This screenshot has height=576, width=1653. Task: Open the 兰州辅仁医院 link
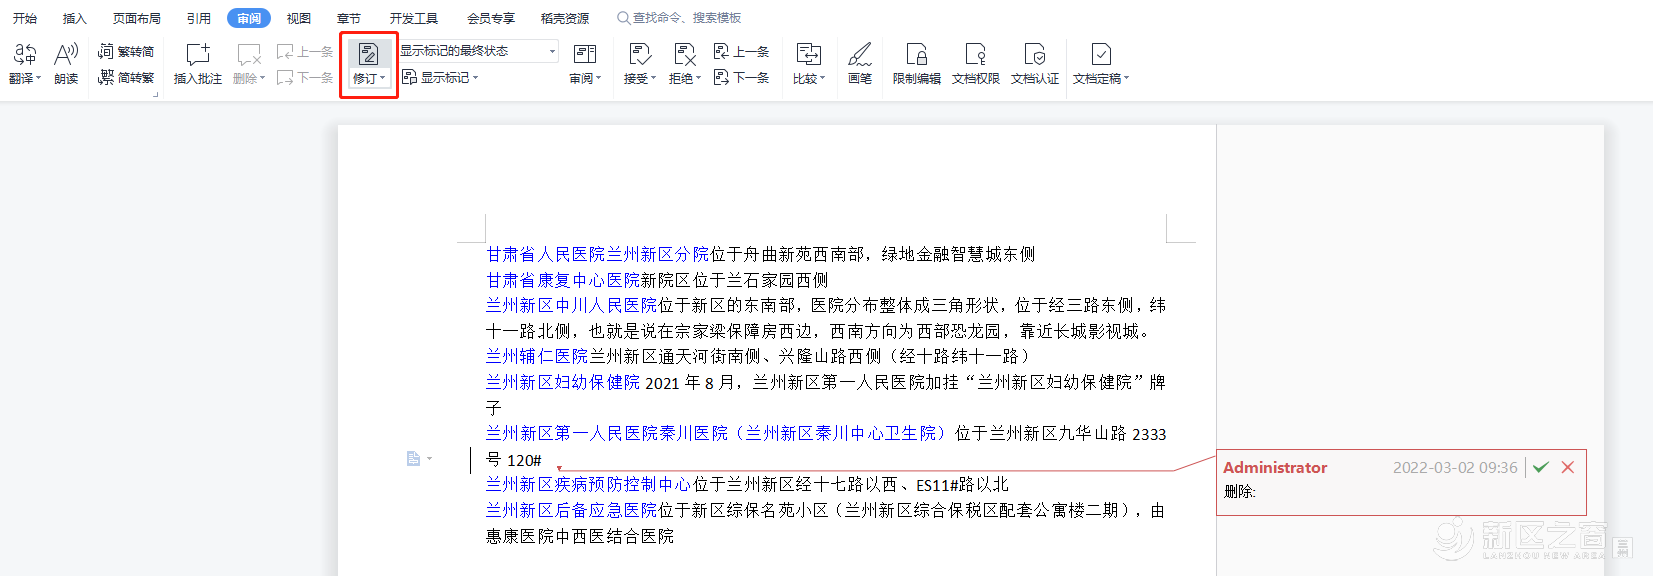(537, 356)
